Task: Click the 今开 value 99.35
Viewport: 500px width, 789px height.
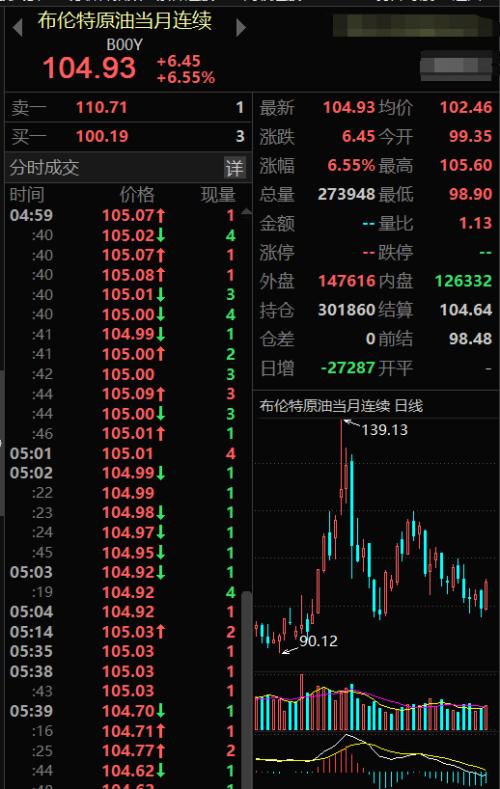Action: point(470,136)
